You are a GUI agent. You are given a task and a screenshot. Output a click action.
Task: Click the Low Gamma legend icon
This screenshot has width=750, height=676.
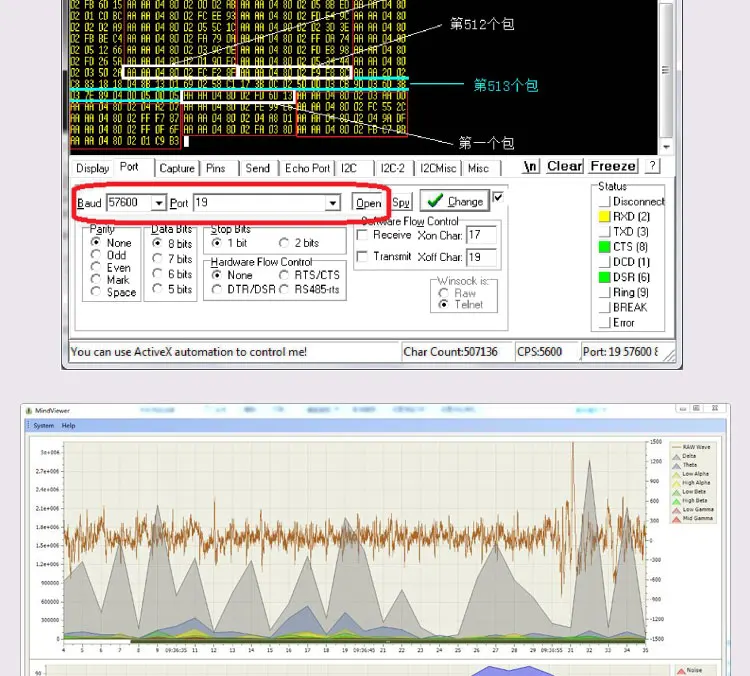(676, 510)
